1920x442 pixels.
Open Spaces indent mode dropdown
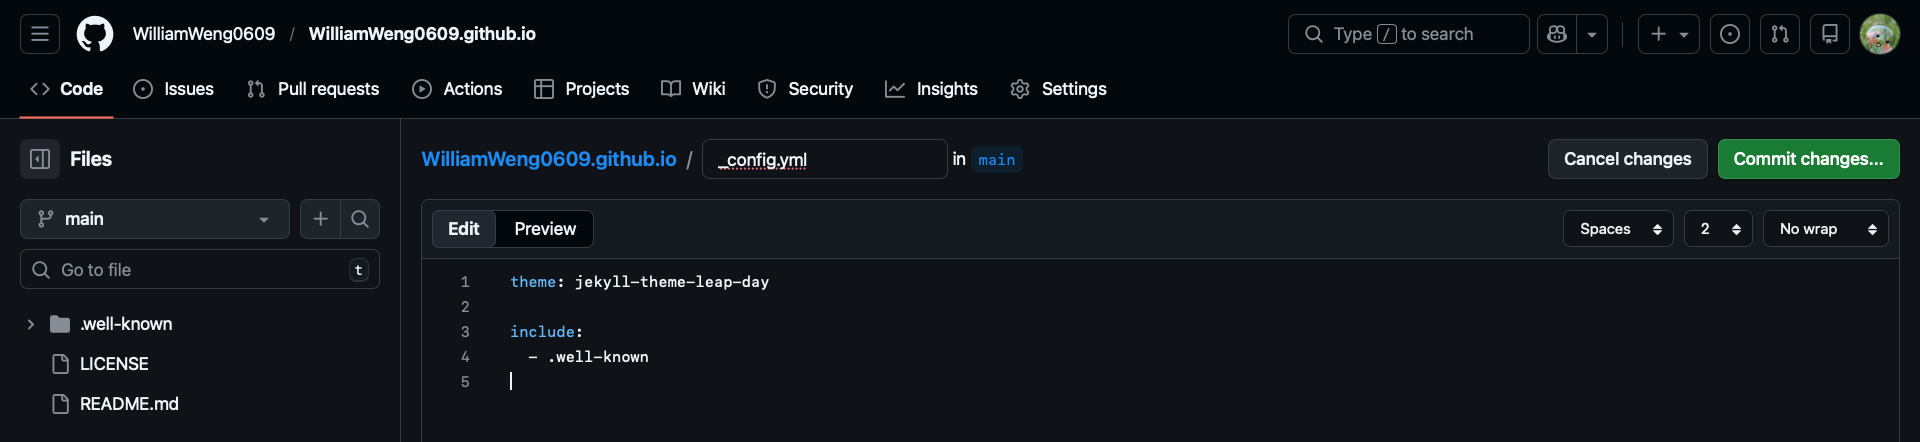1618,229
